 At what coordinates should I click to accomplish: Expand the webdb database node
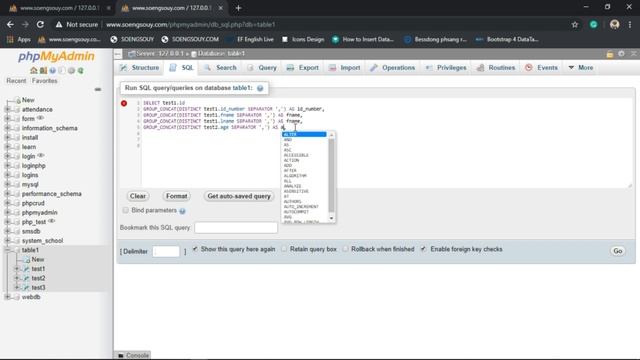tap(7, 297)
